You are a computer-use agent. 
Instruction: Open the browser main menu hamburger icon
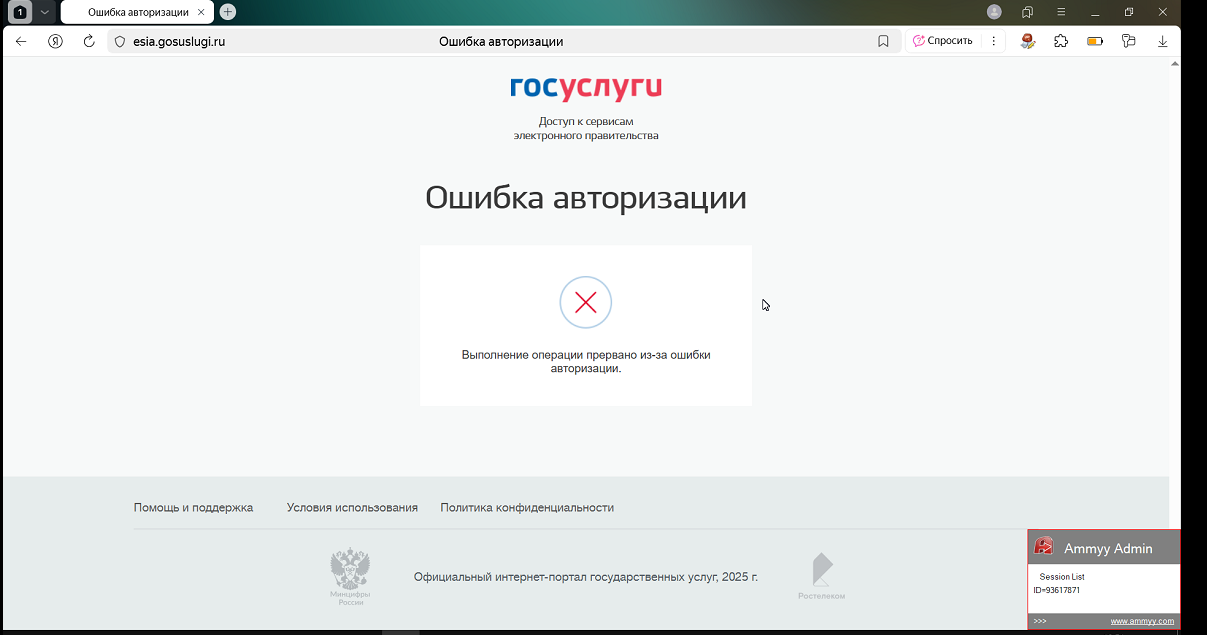1061,12
